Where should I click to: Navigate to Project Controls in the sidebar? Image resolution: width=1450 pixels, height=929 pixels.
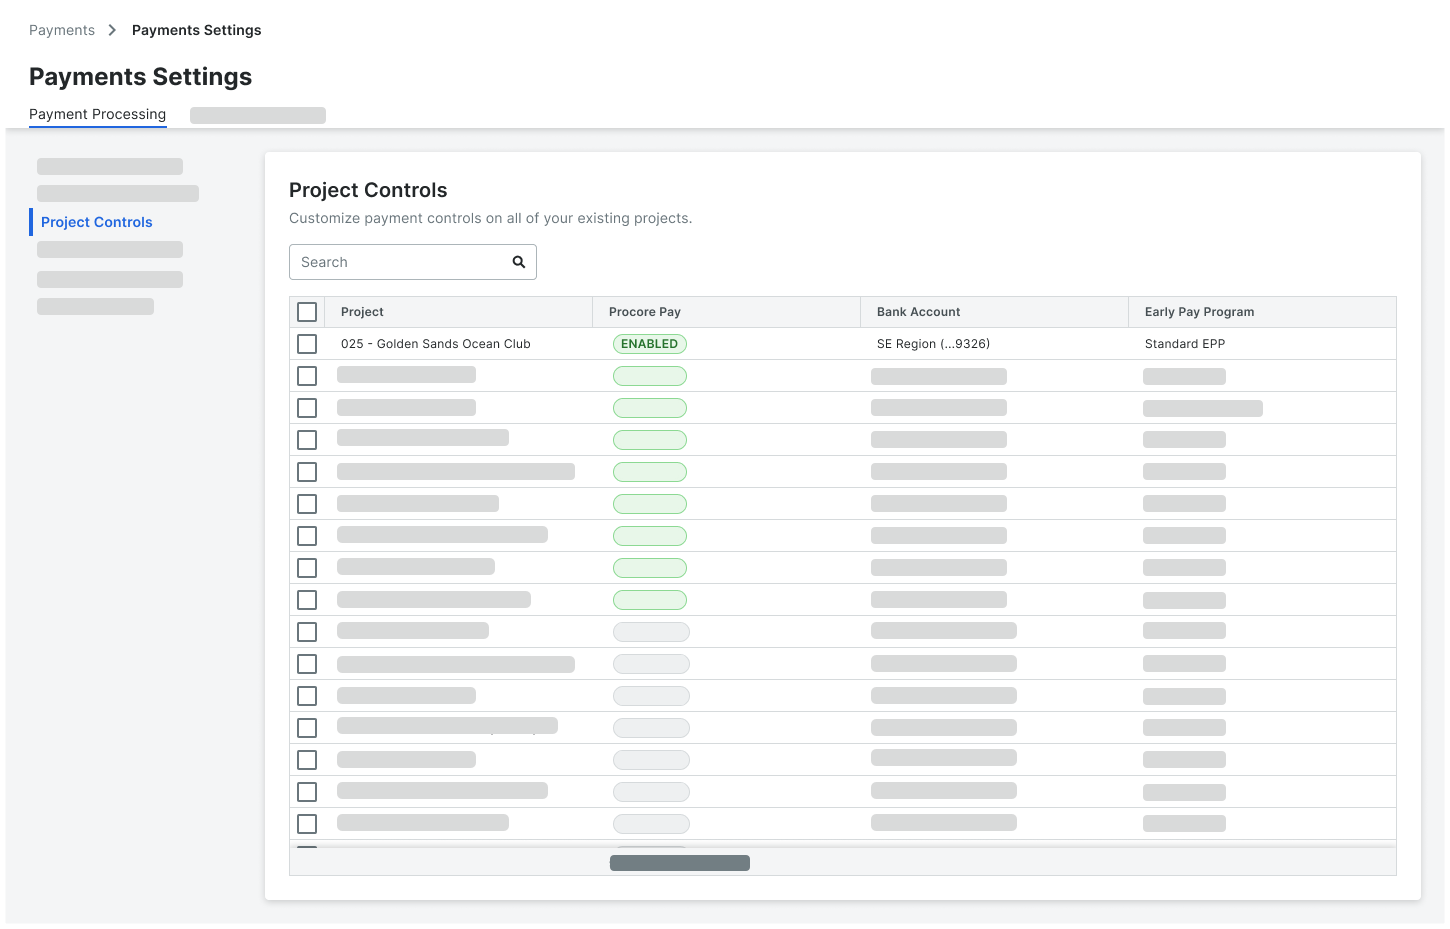pyautogui.click(x=96, y=221)
